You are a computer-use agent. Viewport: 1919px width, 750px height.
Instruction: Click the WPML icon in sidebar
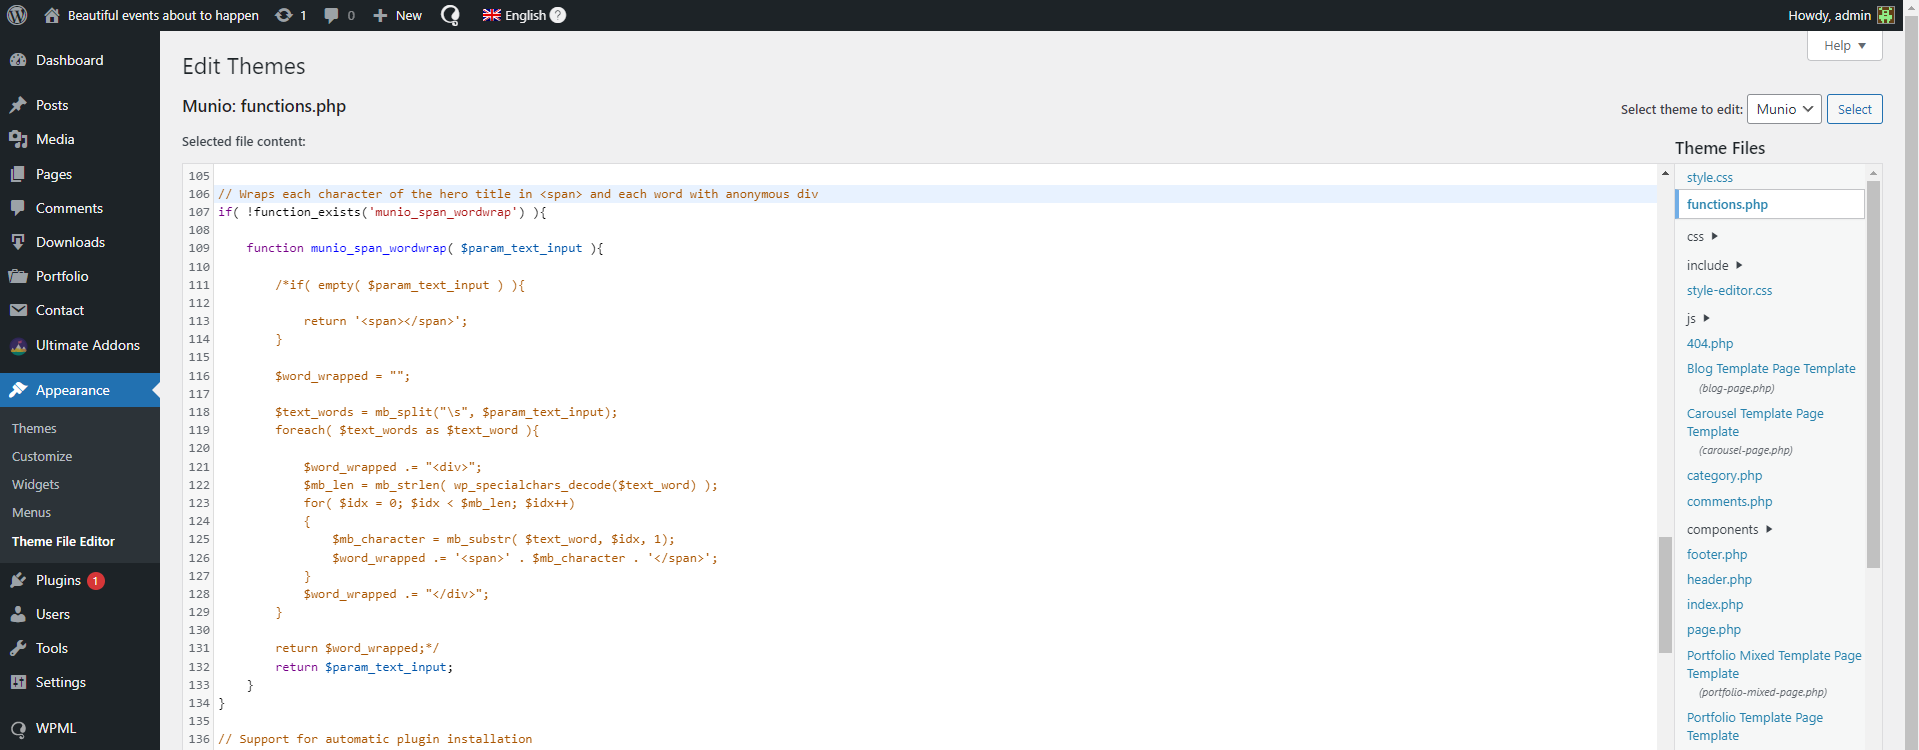click(x=18, y=729)
